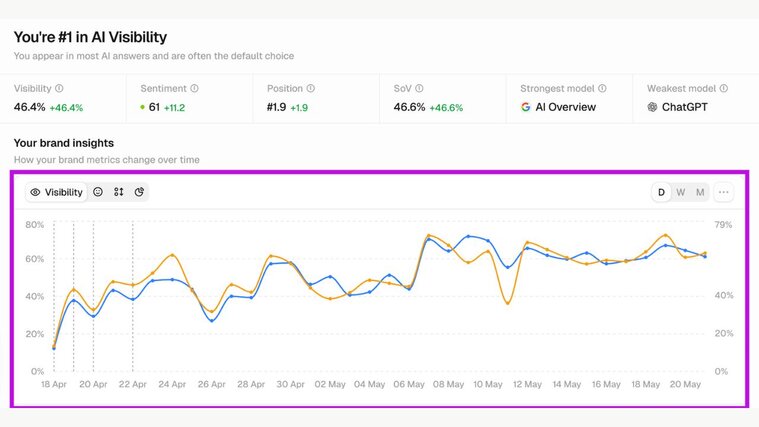This screenshot has height=427, width=759.
Task: Click the 02 May axis label
Action: (x=330, y=384)
